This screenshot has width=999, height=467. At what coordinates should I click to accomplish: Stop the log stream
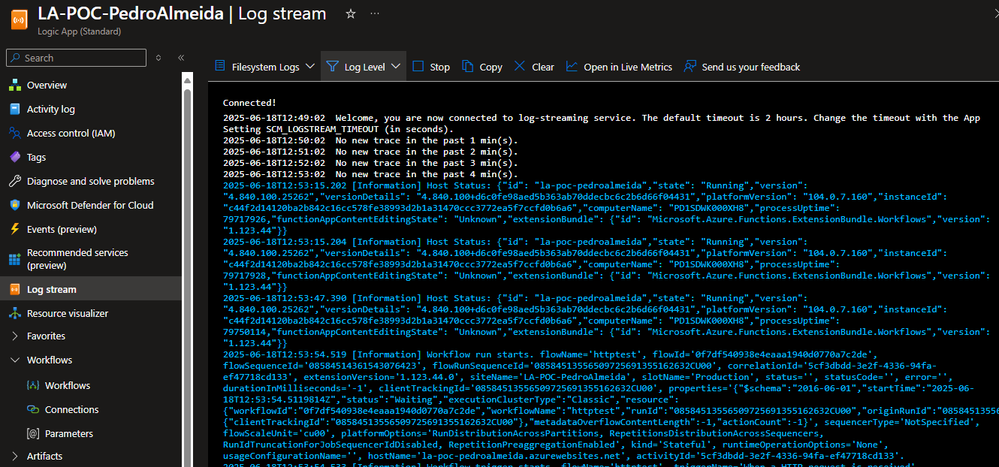431,66
